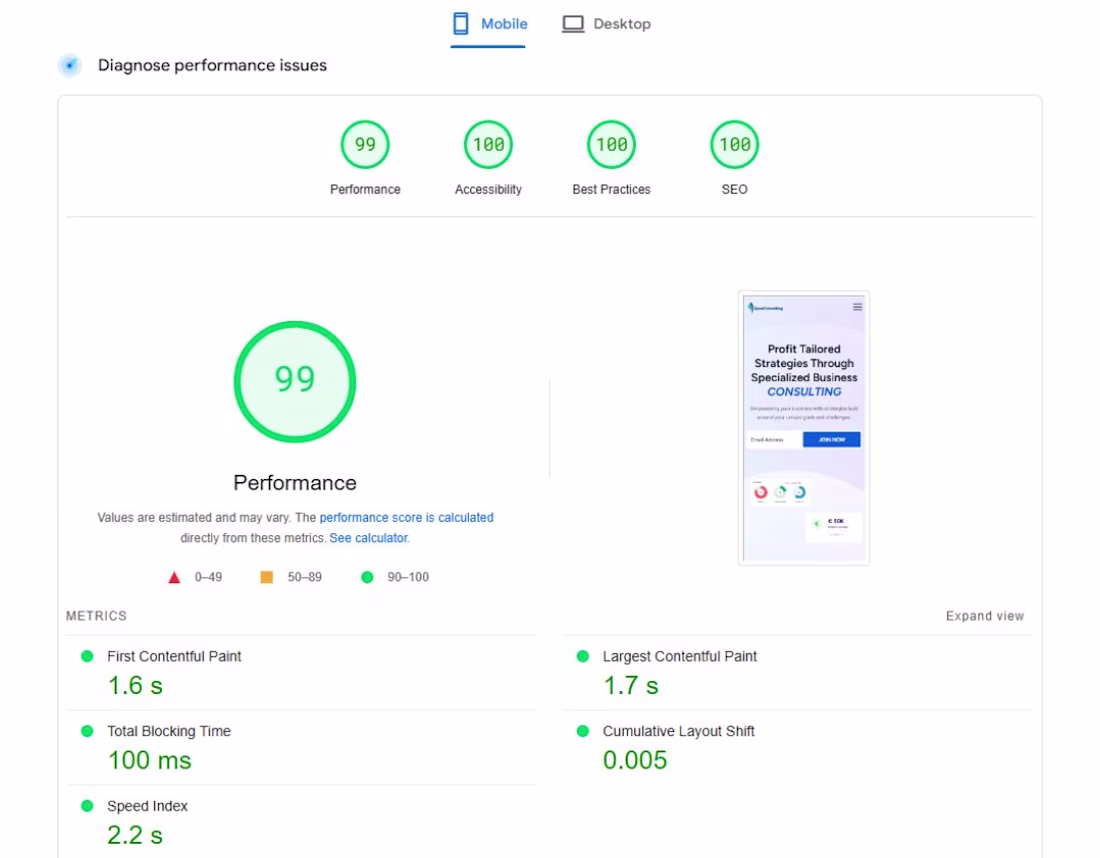Click the Performance score 99 gauge
Image resolution: width=1100 pixels, height=858 pixels.
[x=365, y=145]
